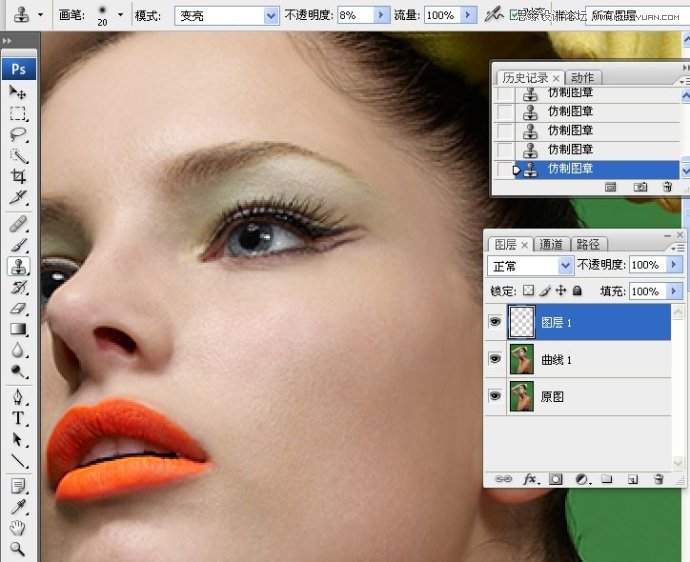Open the layer blend mode 正常 dropdown
Screen dimensions: 690x562
click(566, 265)
